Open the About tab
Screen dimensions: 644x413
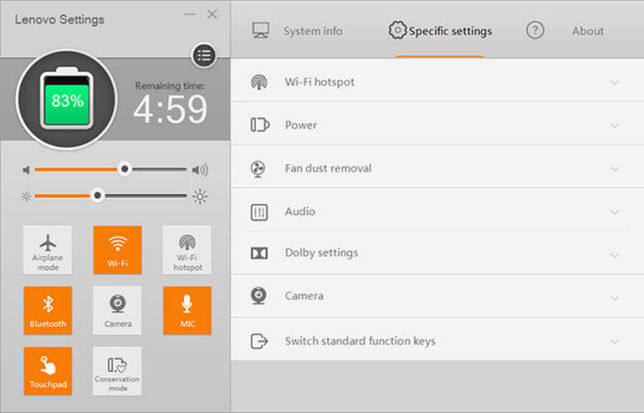pyautogui.click(x=588, y=31)
